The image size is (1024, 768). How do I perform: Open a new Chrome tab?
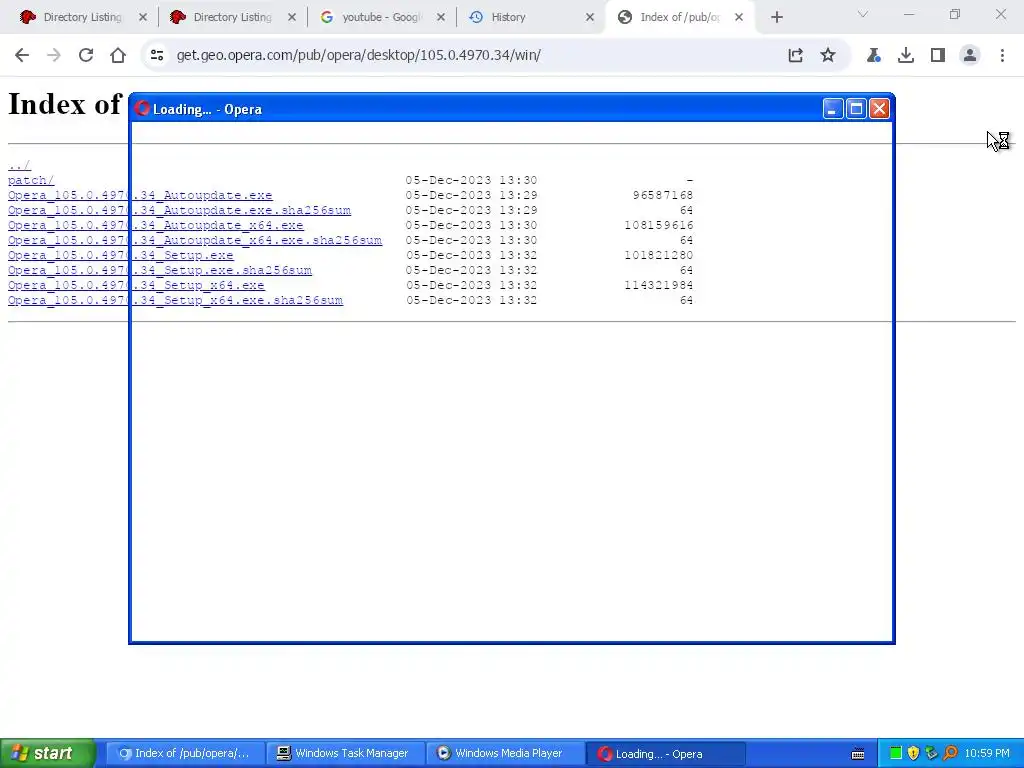click(x=776, y=18)
